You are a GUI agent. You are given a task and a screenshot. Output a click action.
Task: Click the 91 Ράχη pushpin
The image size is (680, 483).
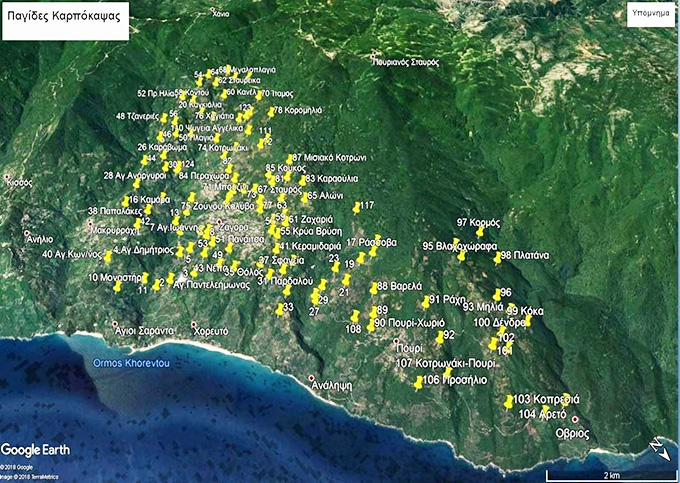coord(425,301)
